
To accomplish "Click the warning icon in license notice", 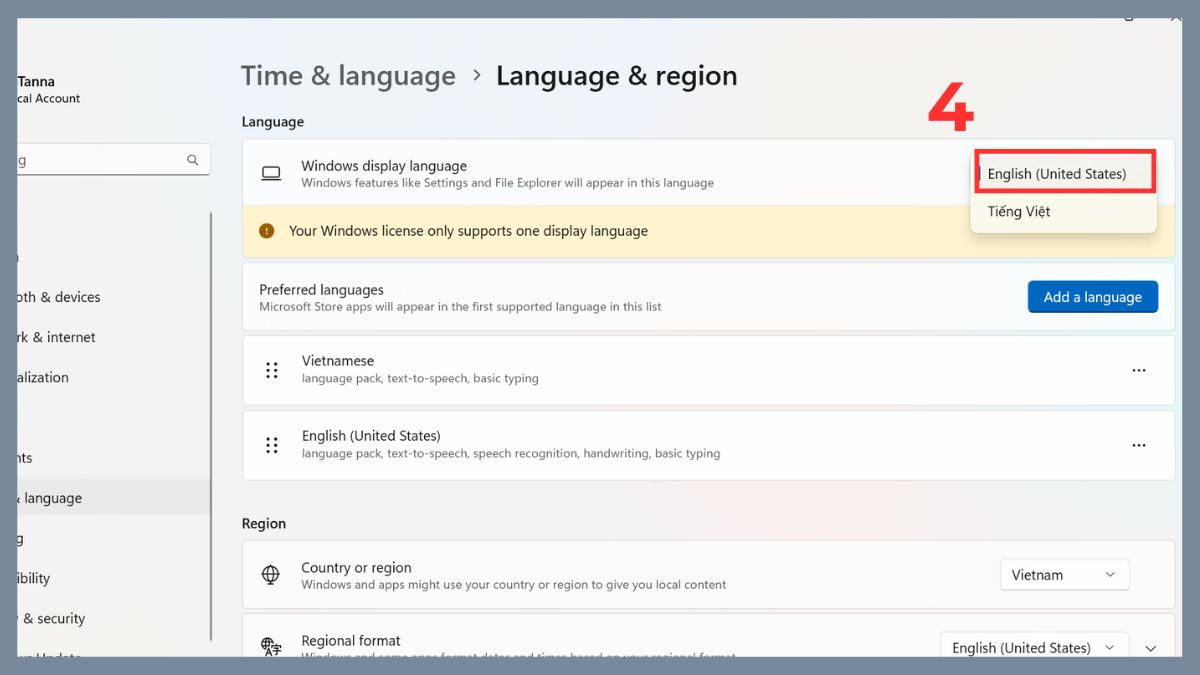I will (266, 231).
